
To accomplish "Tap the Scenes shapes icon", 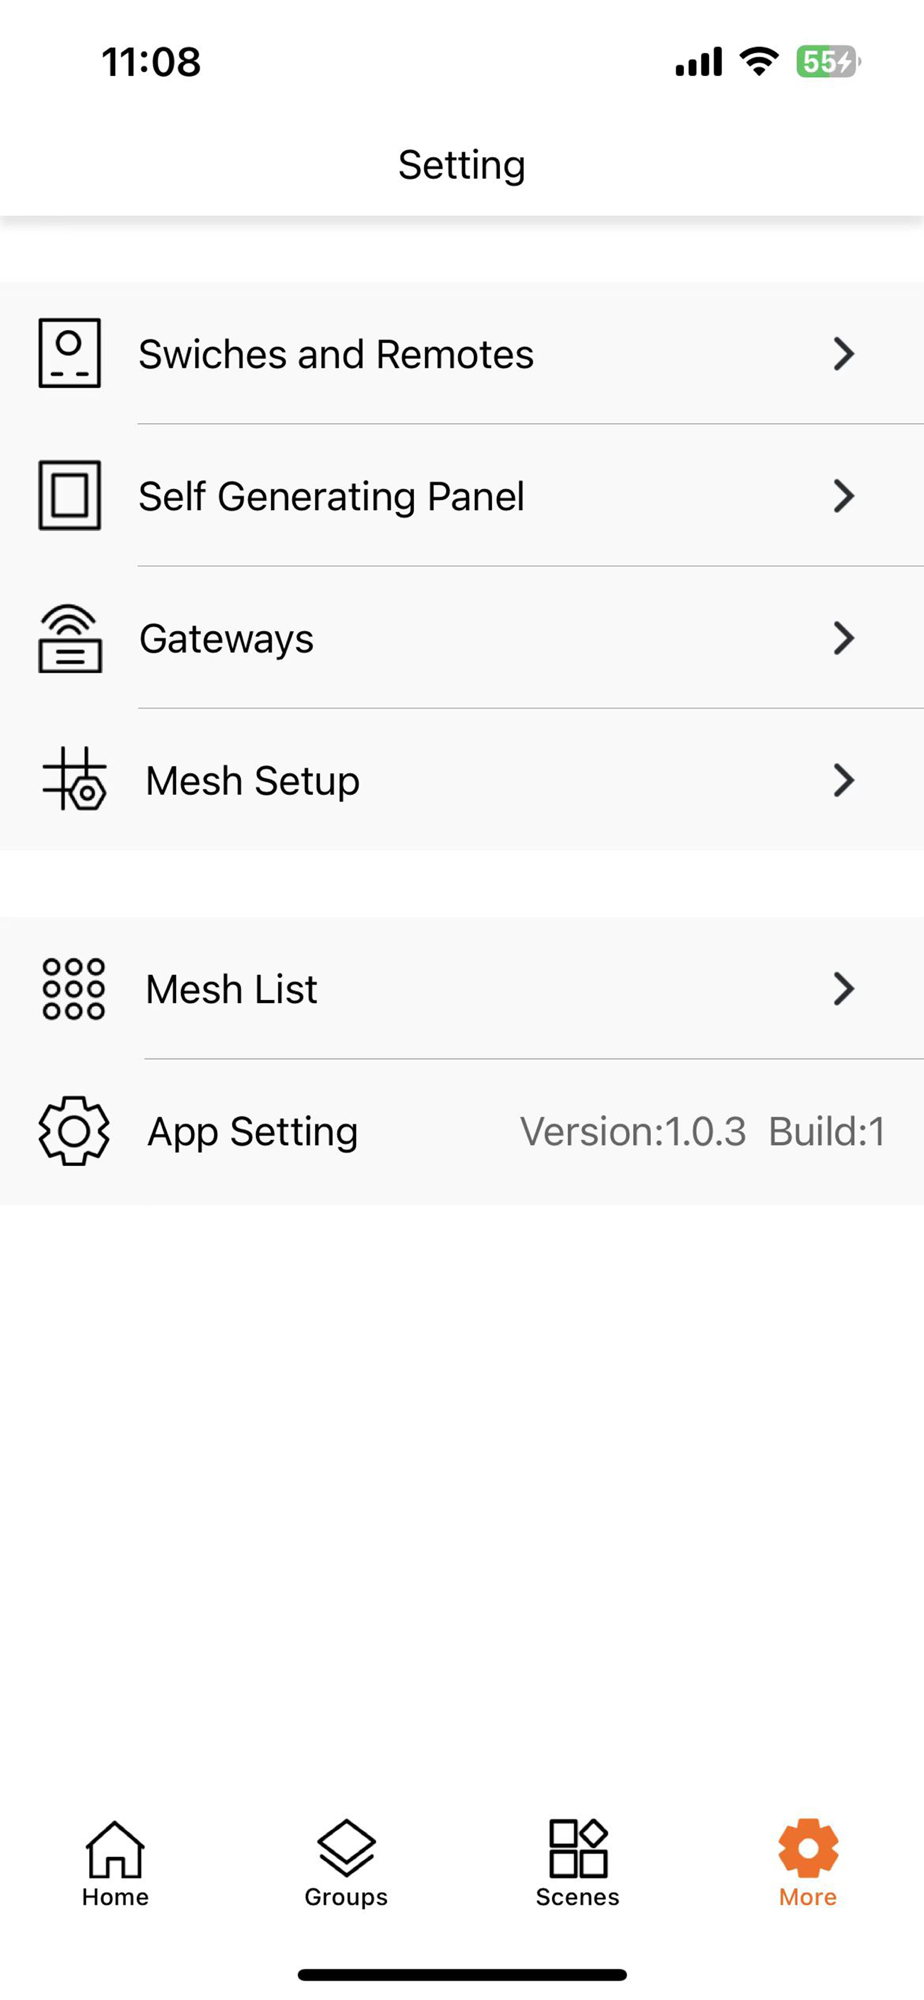I will click(578, 1848).
